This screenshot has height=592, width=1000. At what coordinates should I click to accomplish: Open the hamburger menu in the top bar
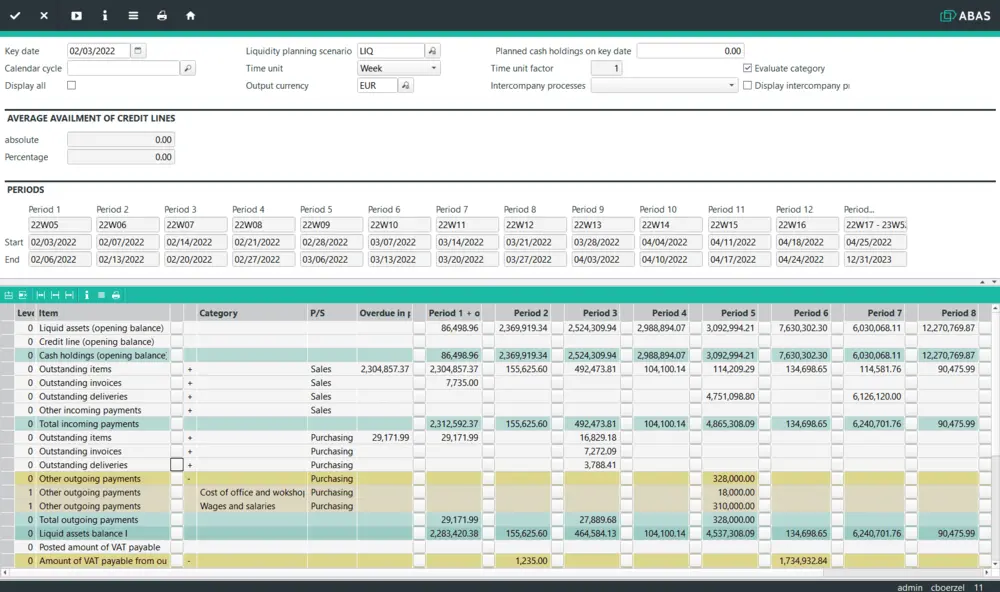tap(133, 15)
